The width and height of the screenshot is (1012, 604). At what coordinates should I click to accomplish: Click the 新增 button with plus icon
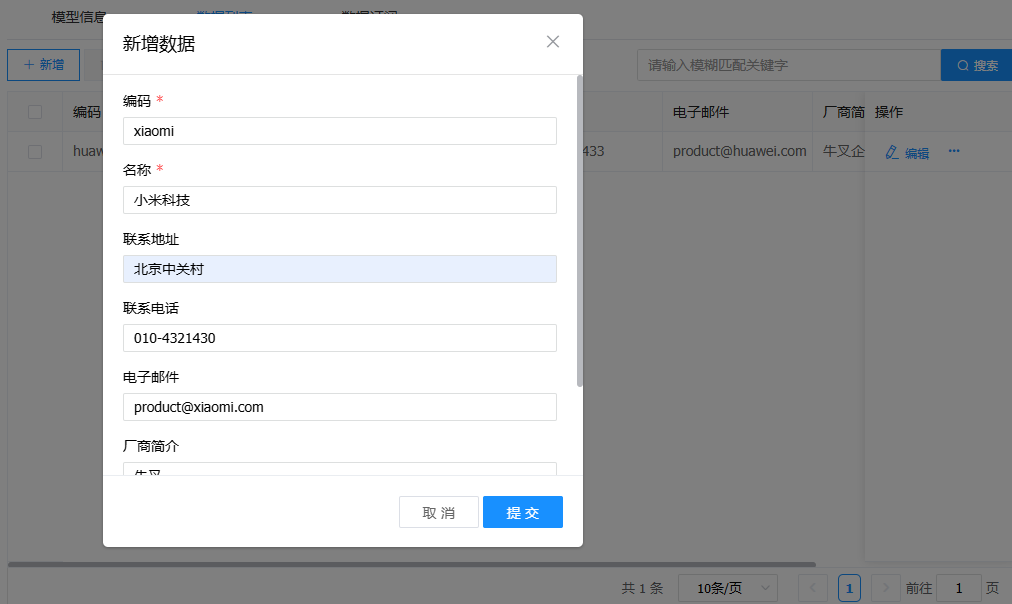(43, 65)
